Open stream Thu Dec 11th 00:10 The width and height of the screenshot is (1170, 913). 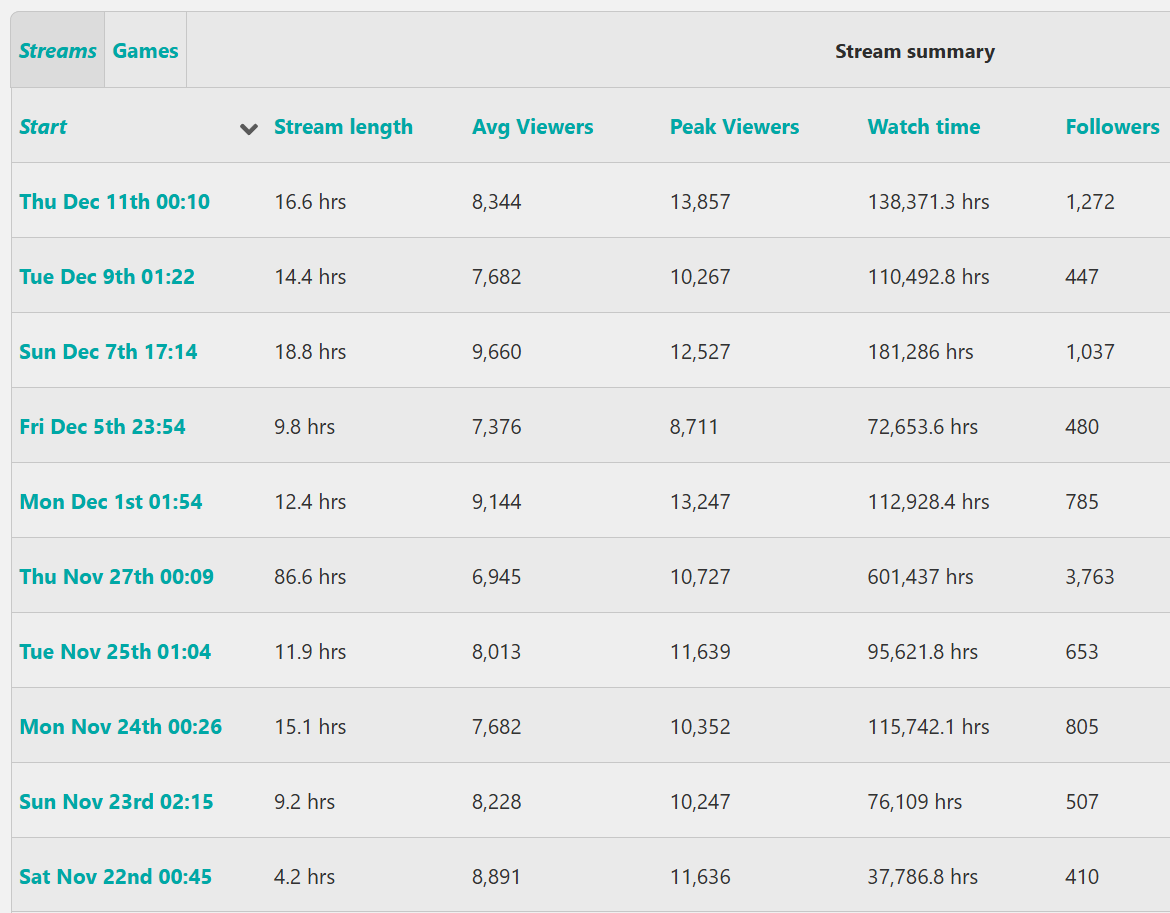click(x=114, y=201)
